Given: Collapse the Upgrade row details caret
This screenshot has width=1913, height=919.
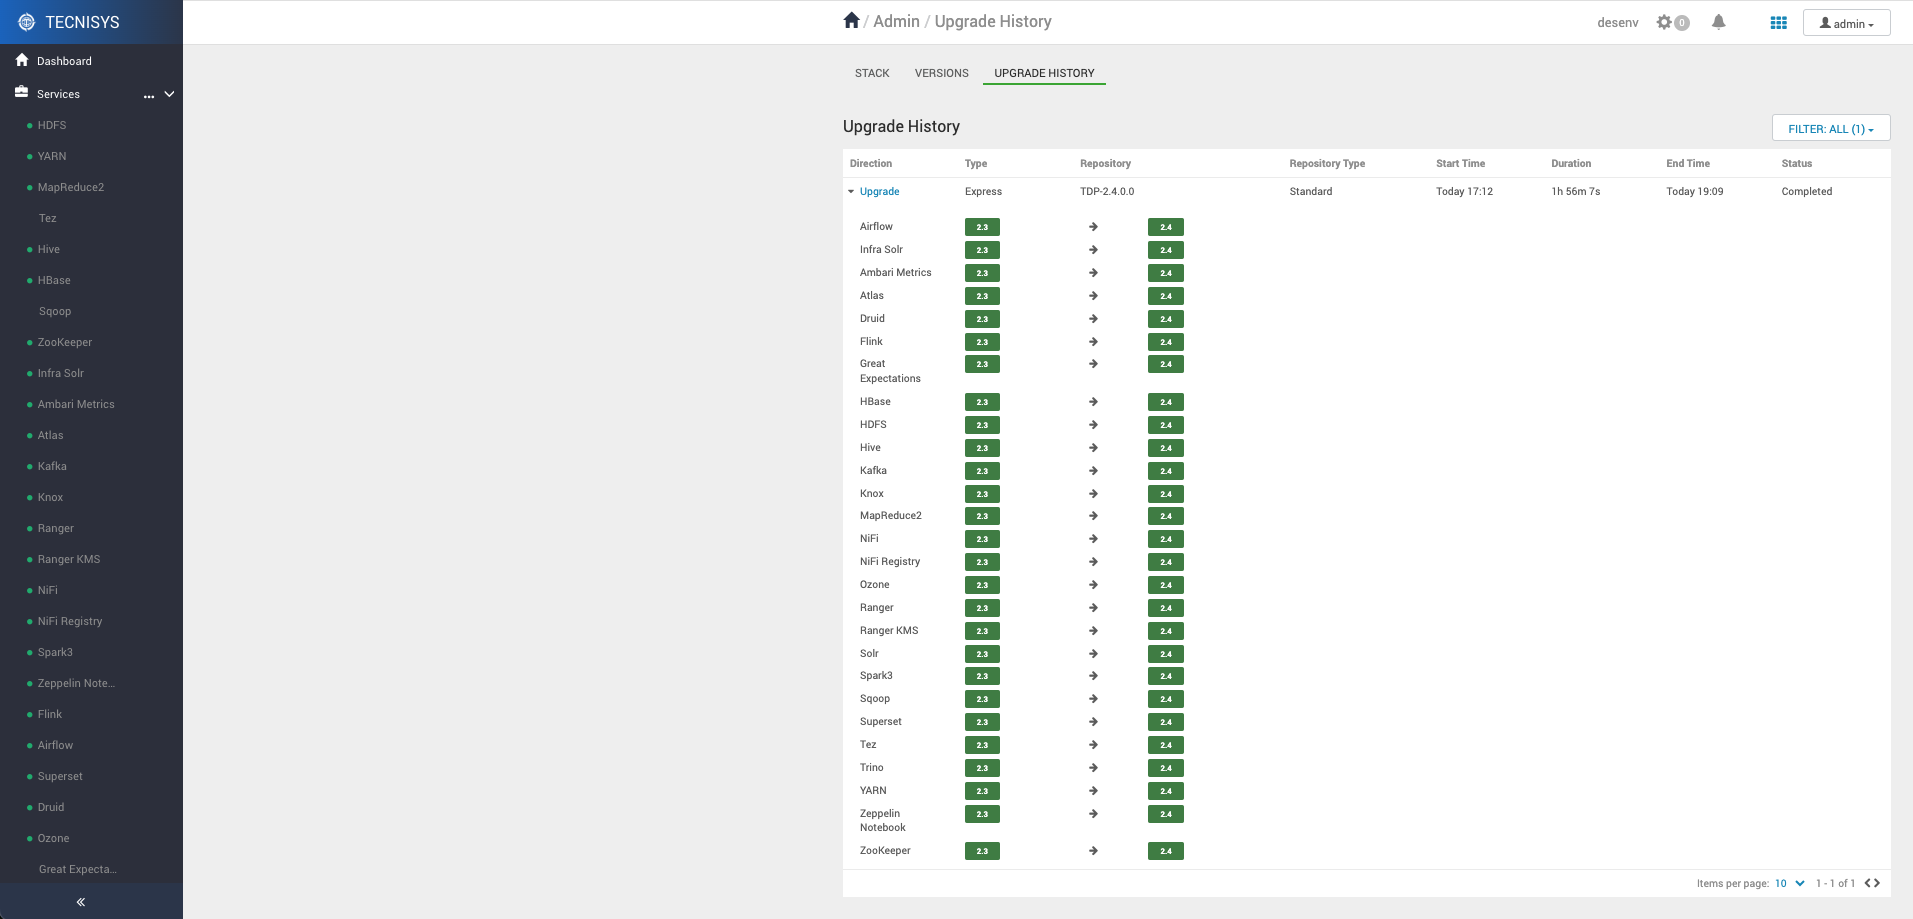Looking at the screenshot, I should click(x=851, y=191).
